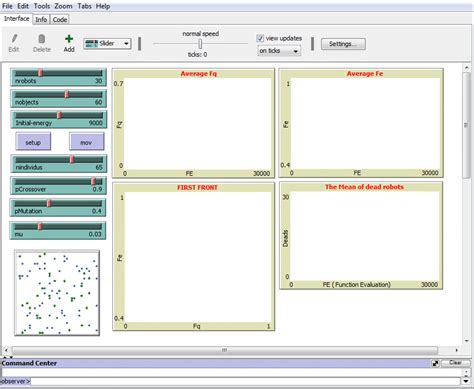The image size is (474, 389).
Task: Switch to the Info tab
Action: click(x=41, y=20)
